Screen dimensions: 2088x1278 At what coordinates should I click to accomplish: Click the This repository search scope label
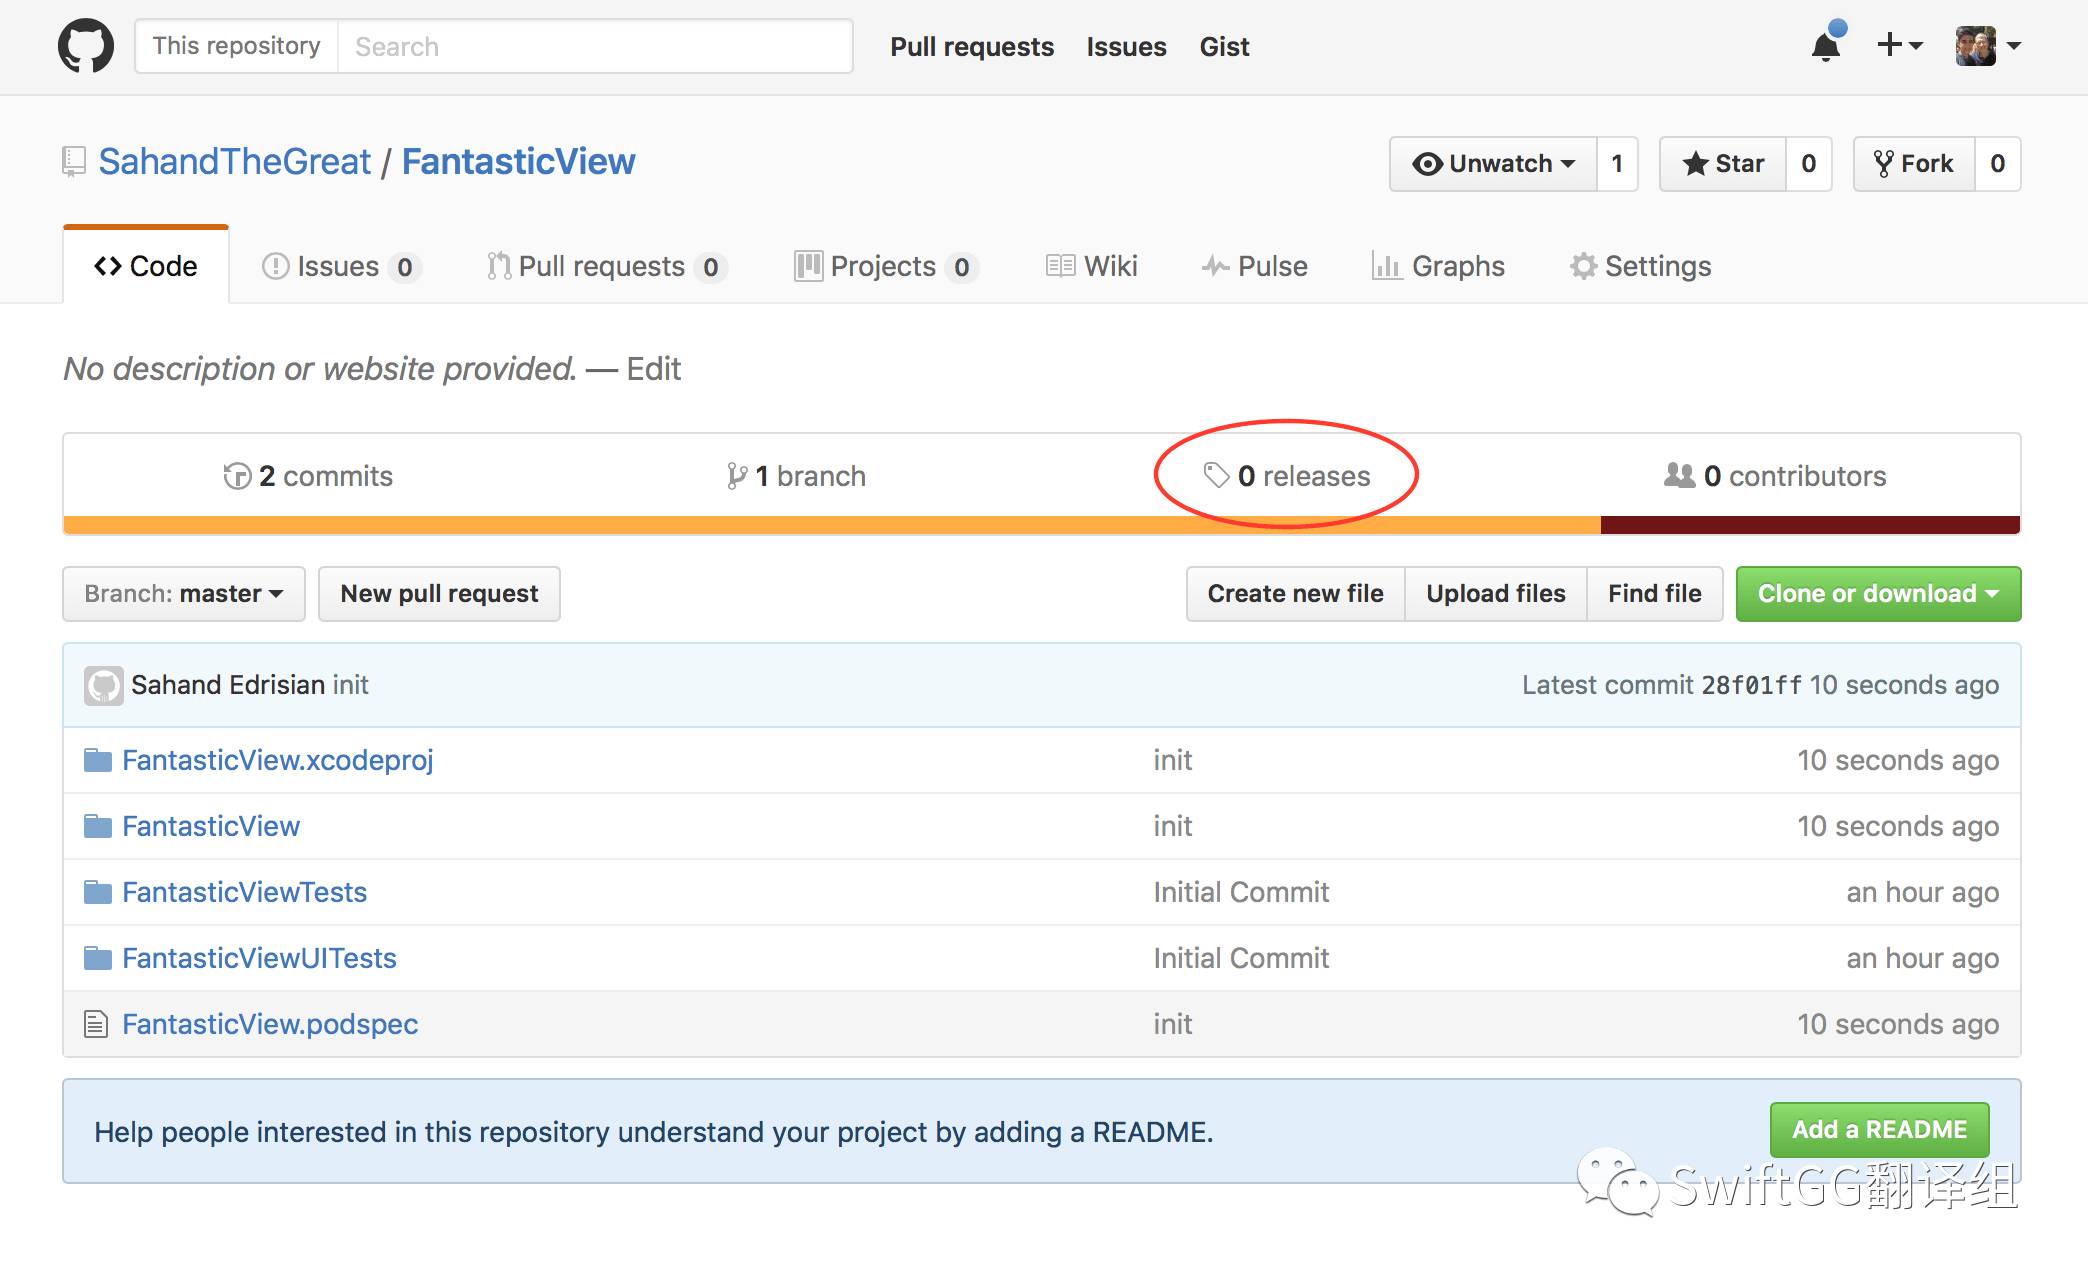[237, 46]
